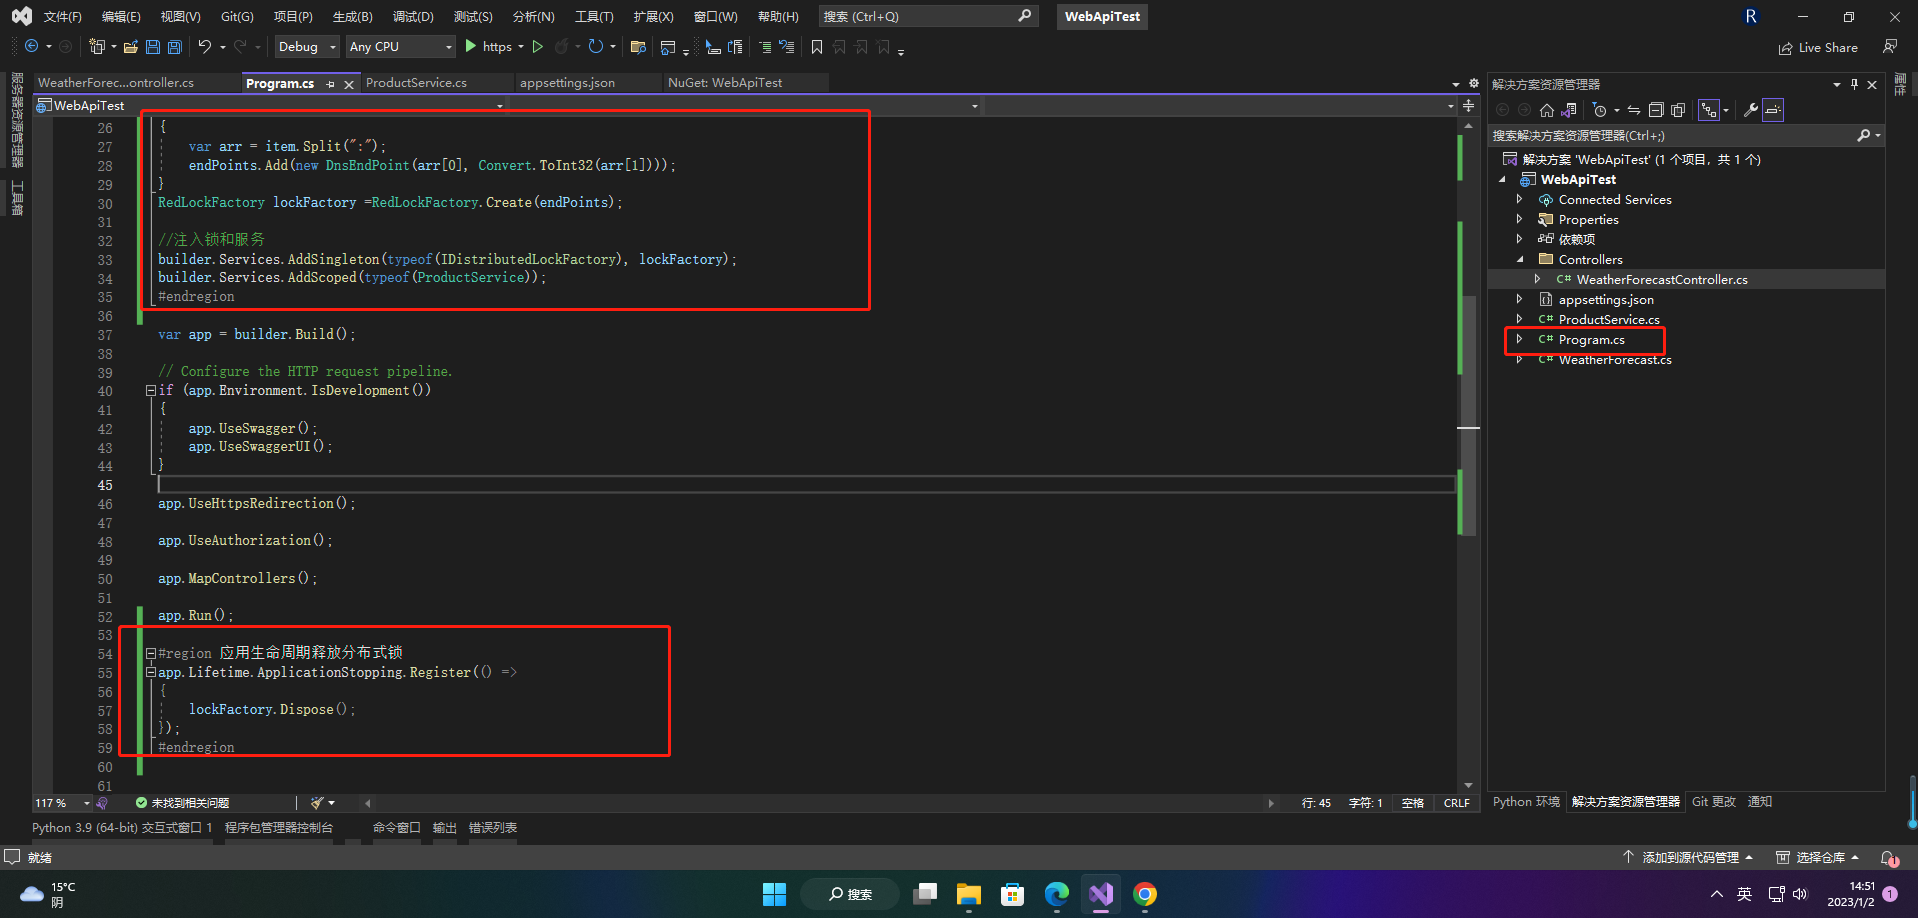Open the 文件(F) menu

tap(62, 17)
